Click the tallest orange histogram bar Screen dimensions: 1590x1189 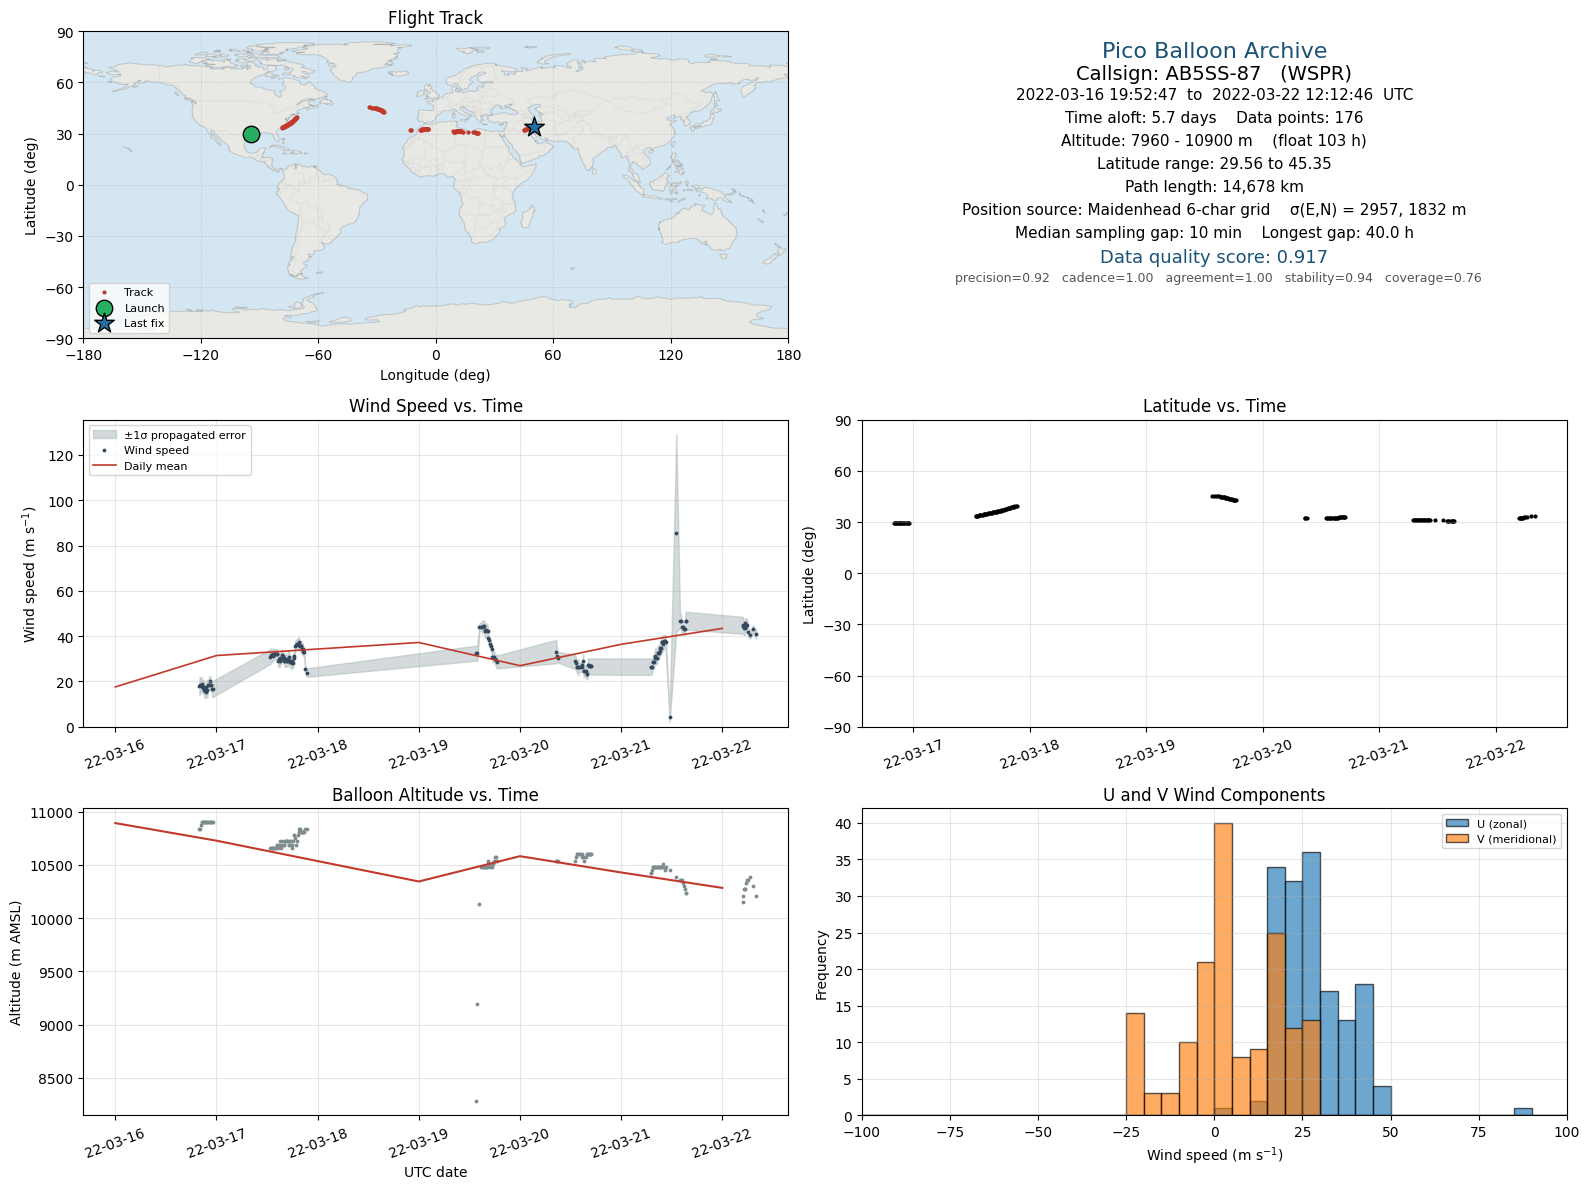click(1223, 969)
